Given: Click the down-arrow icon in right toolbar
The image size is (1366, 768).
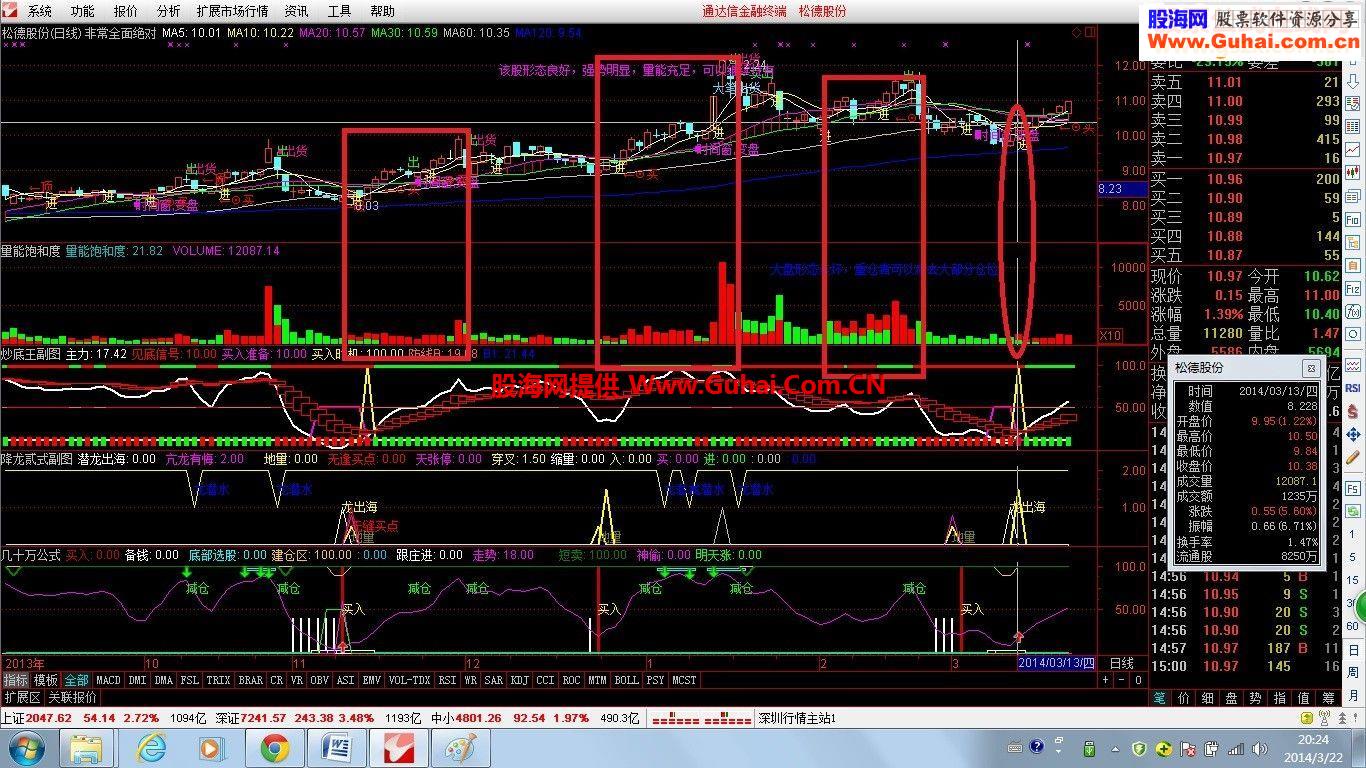Looking at the screenshot, I should [1351, 81].
